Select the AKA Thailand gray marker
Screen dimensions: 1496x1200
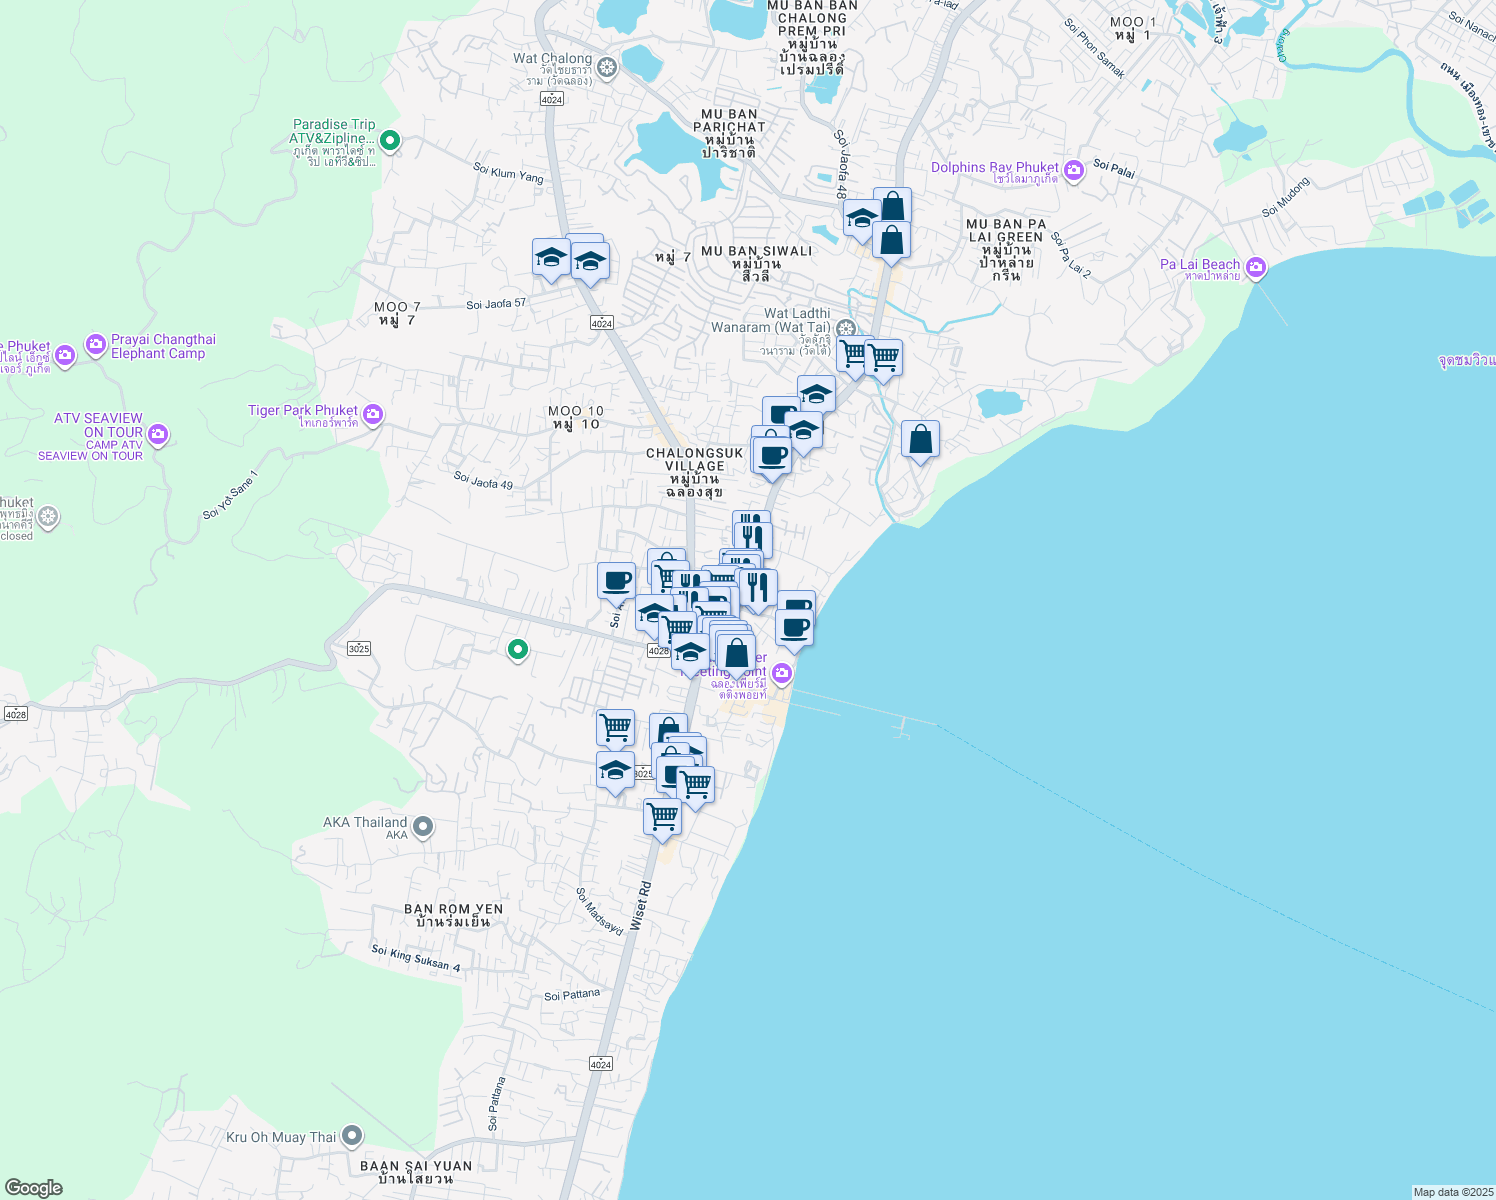[422, 826]
